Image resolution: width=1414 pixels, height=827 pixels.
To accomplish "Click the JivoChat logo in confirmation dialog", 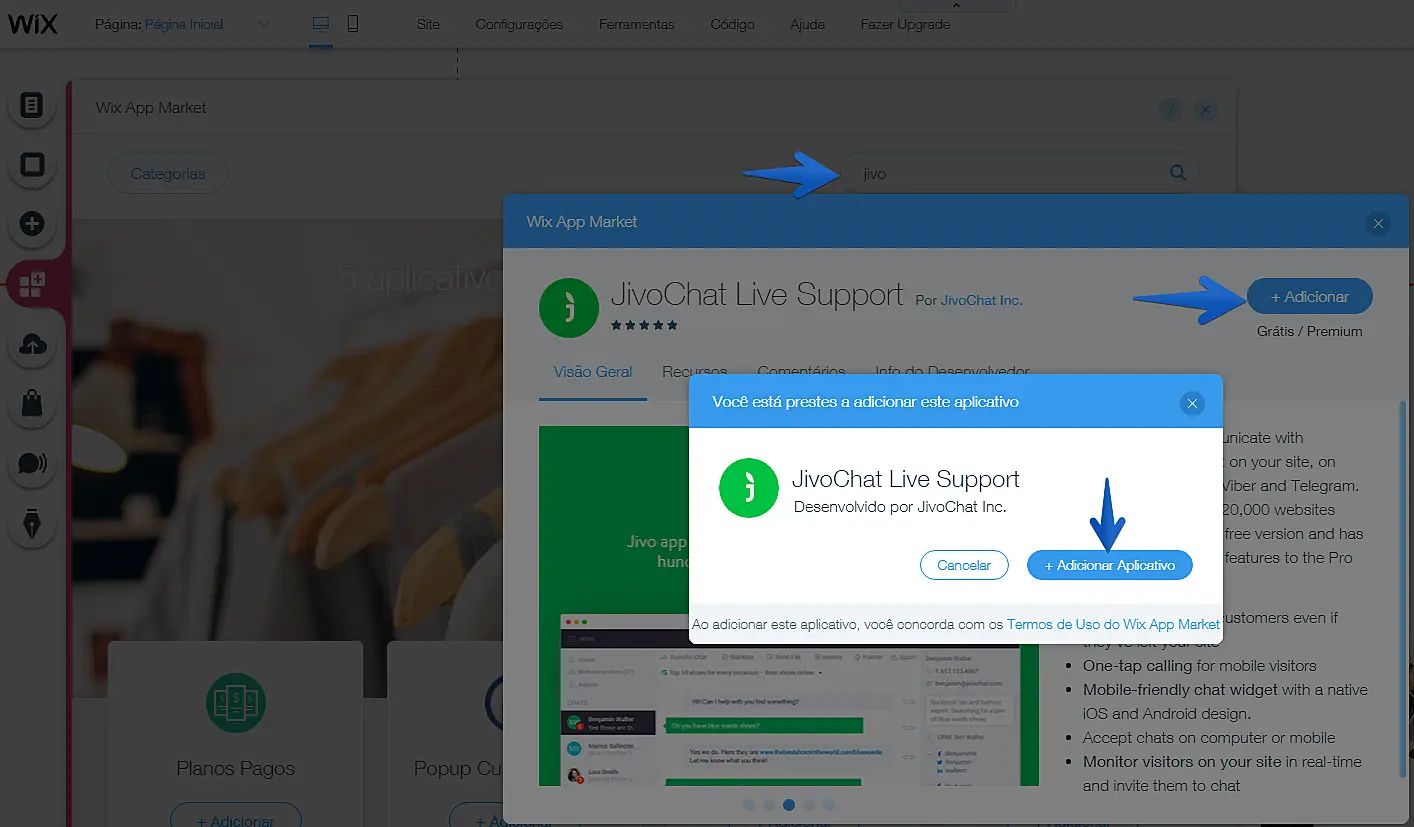I will click(x=749, y=488).
